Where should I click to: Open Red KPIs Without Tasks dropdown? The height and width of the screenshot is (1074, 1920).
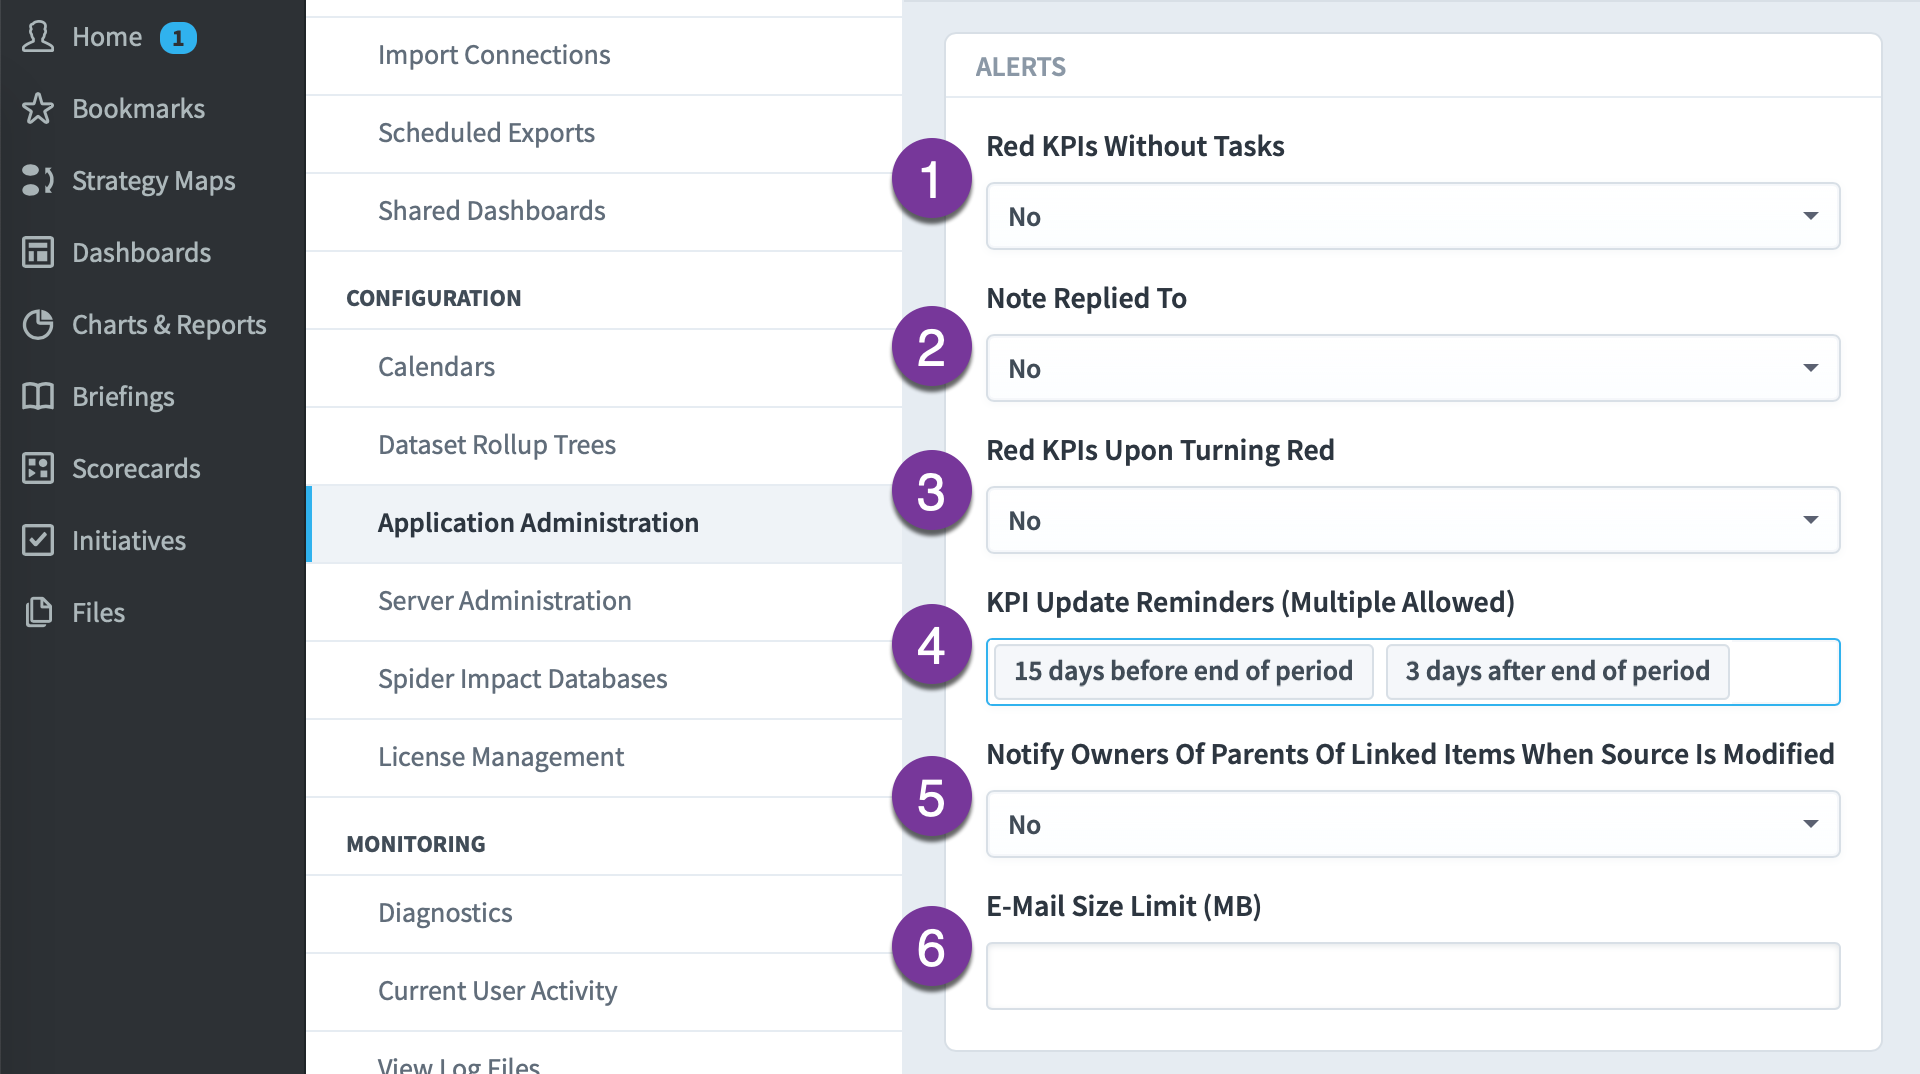click(x=1413, y=216)
